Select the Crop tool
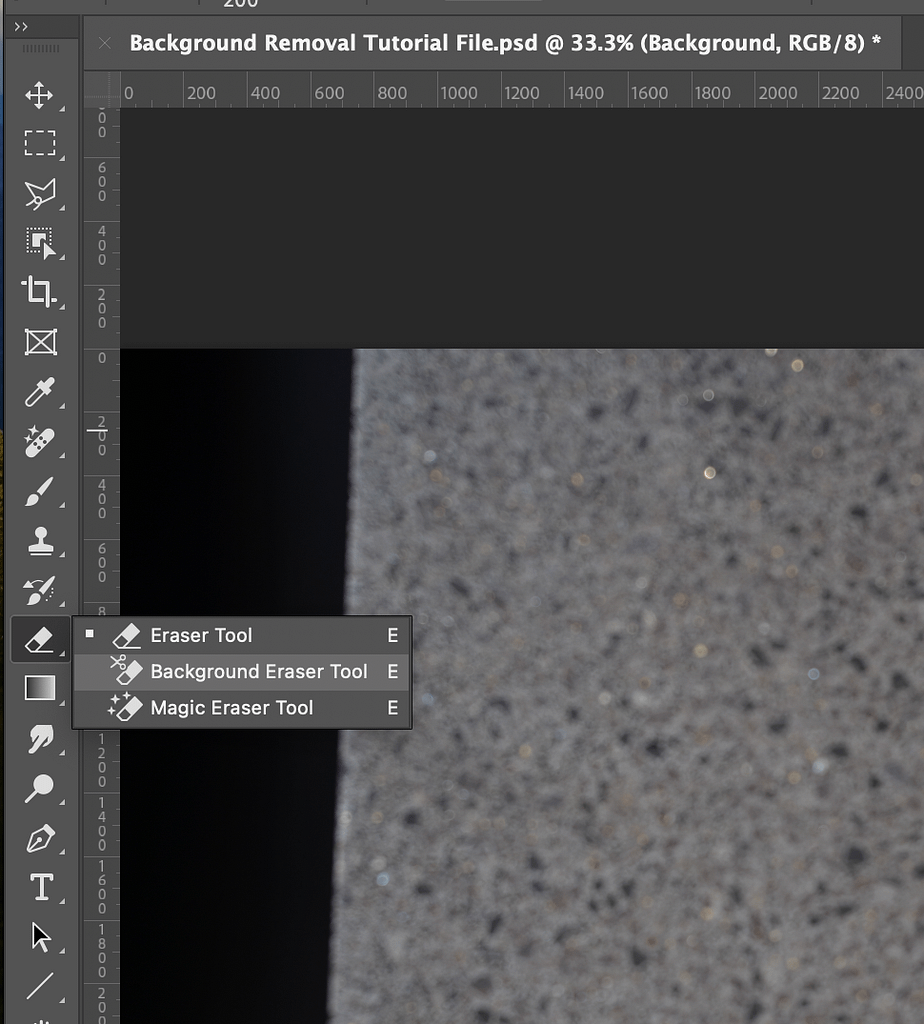This screenshot has height=1024, width=924. [x=39, y=292]
